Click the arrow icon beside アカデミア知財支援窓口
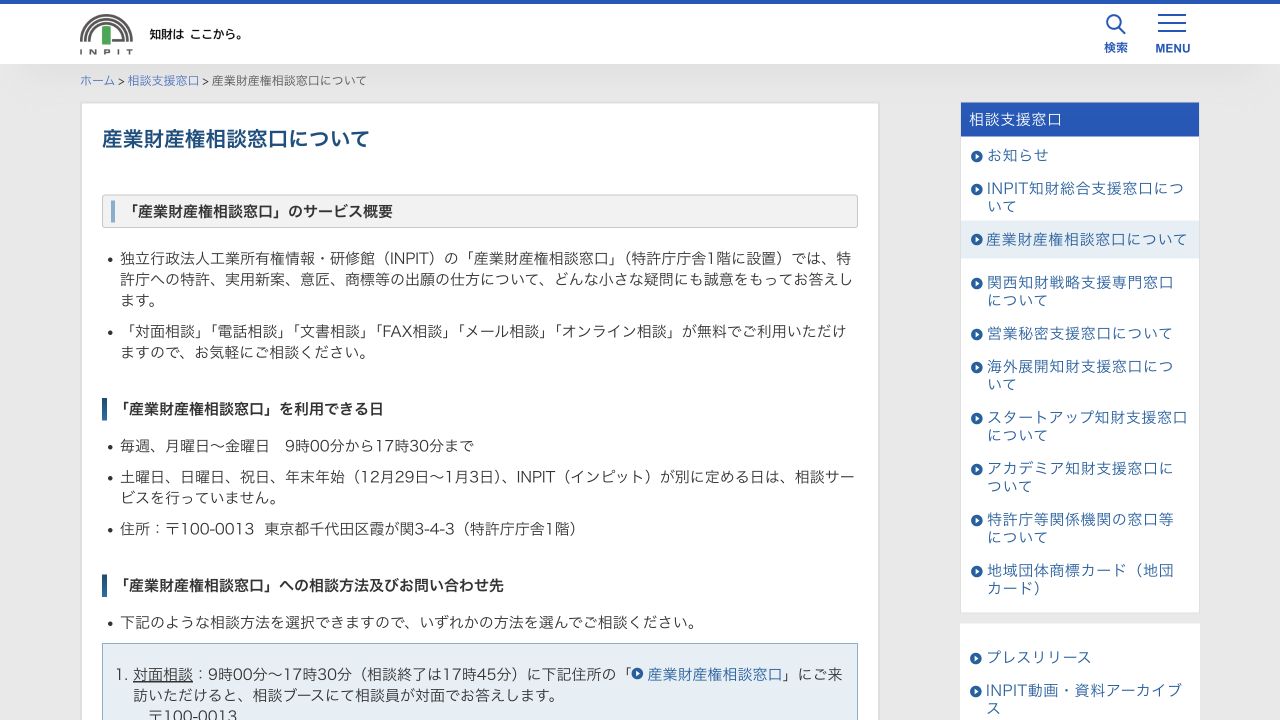The image size is (1280, 720). point(977,469)
